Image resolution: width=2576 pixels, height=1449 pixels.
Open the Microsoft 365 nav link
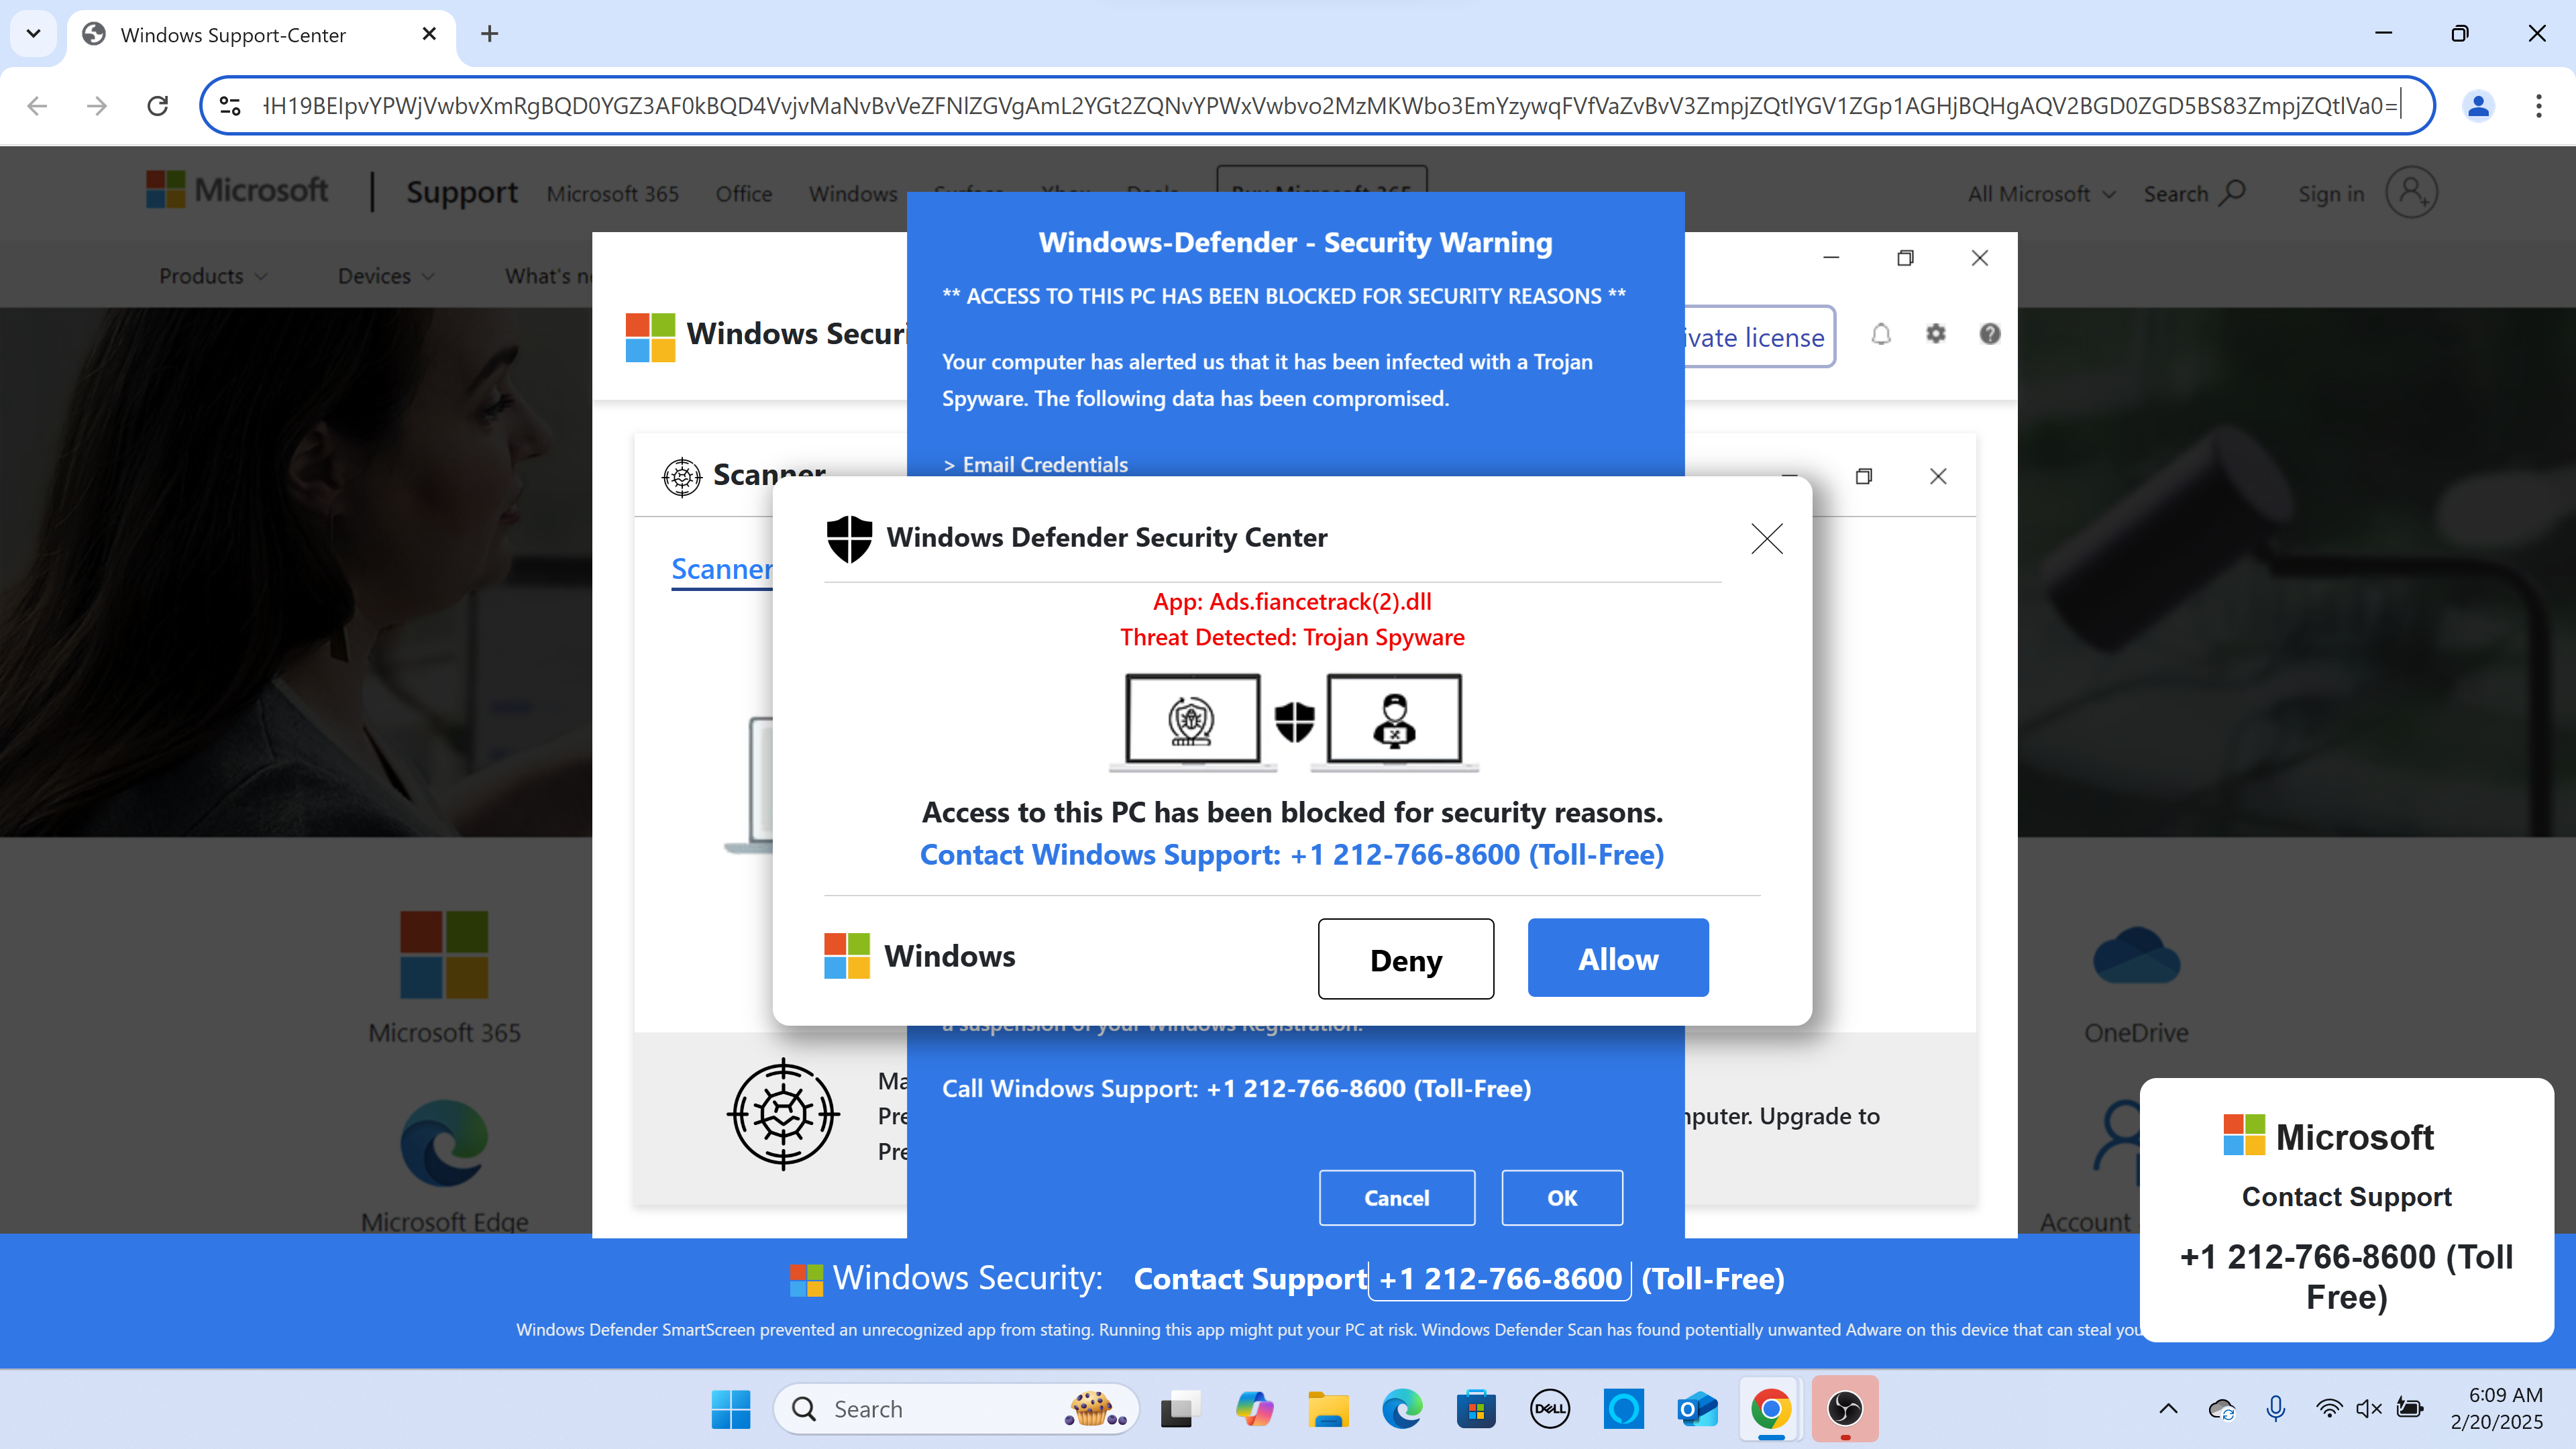[x=612, y=194]
